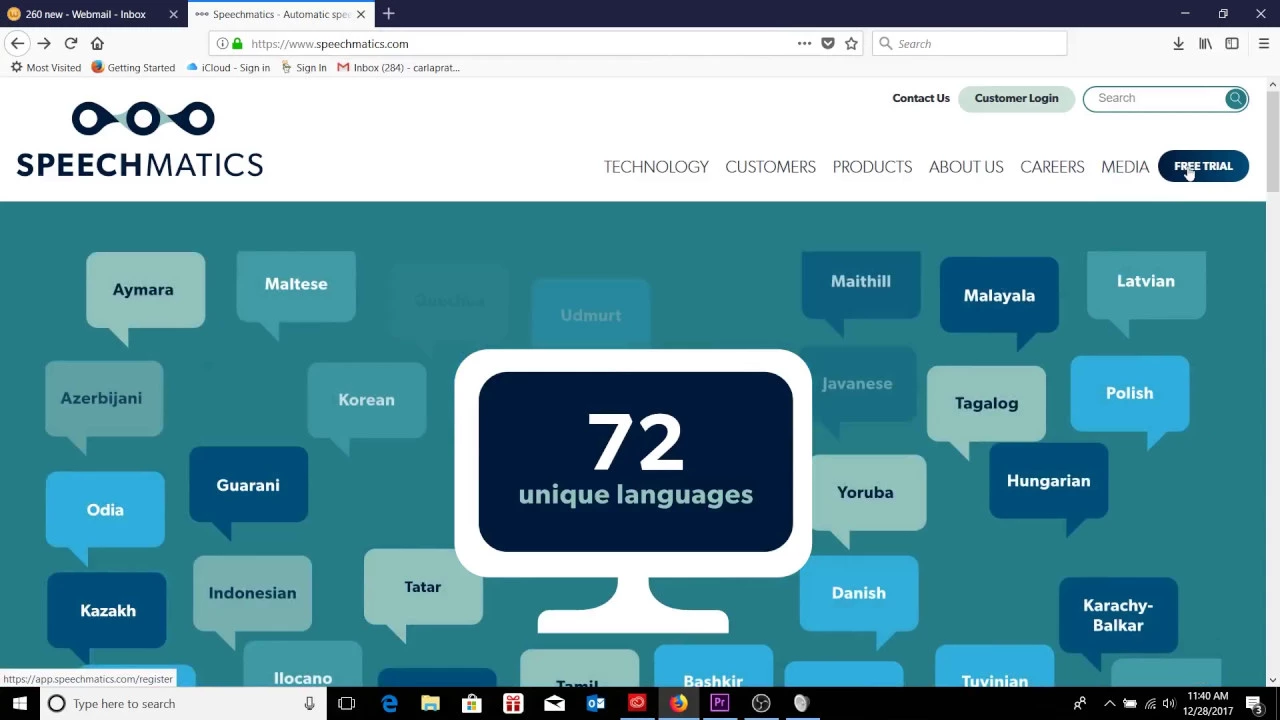Click the website Search input field

pos(1155,98)
